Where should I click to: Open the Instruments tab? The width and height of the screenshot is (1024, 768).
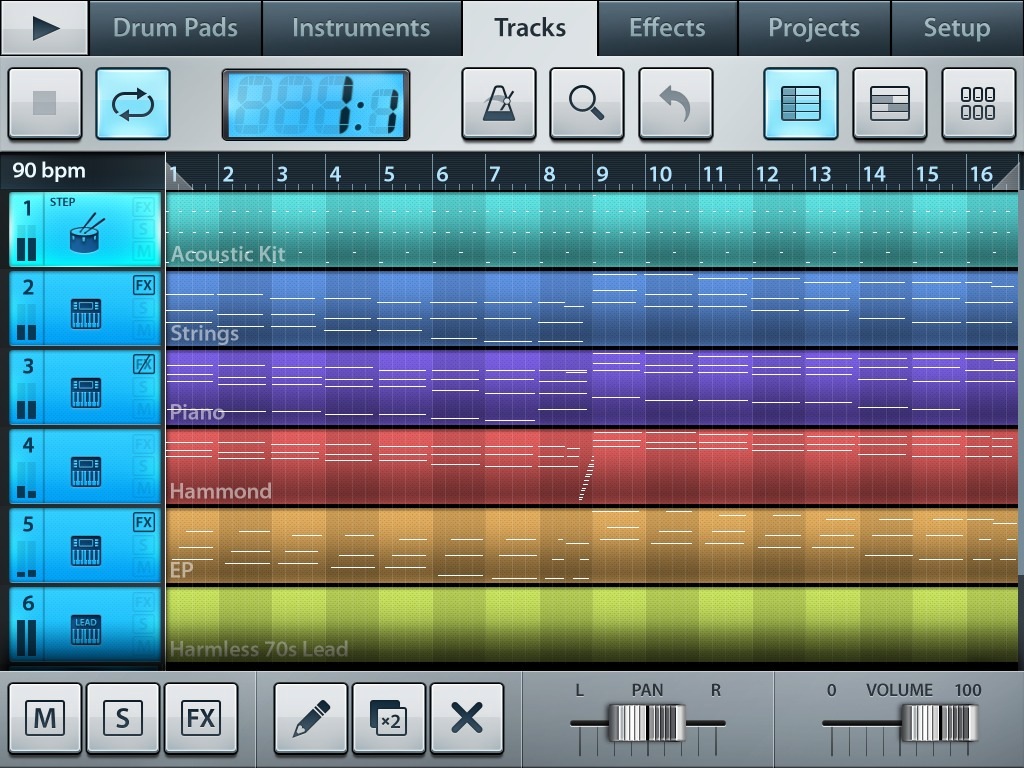click(361, 27)
